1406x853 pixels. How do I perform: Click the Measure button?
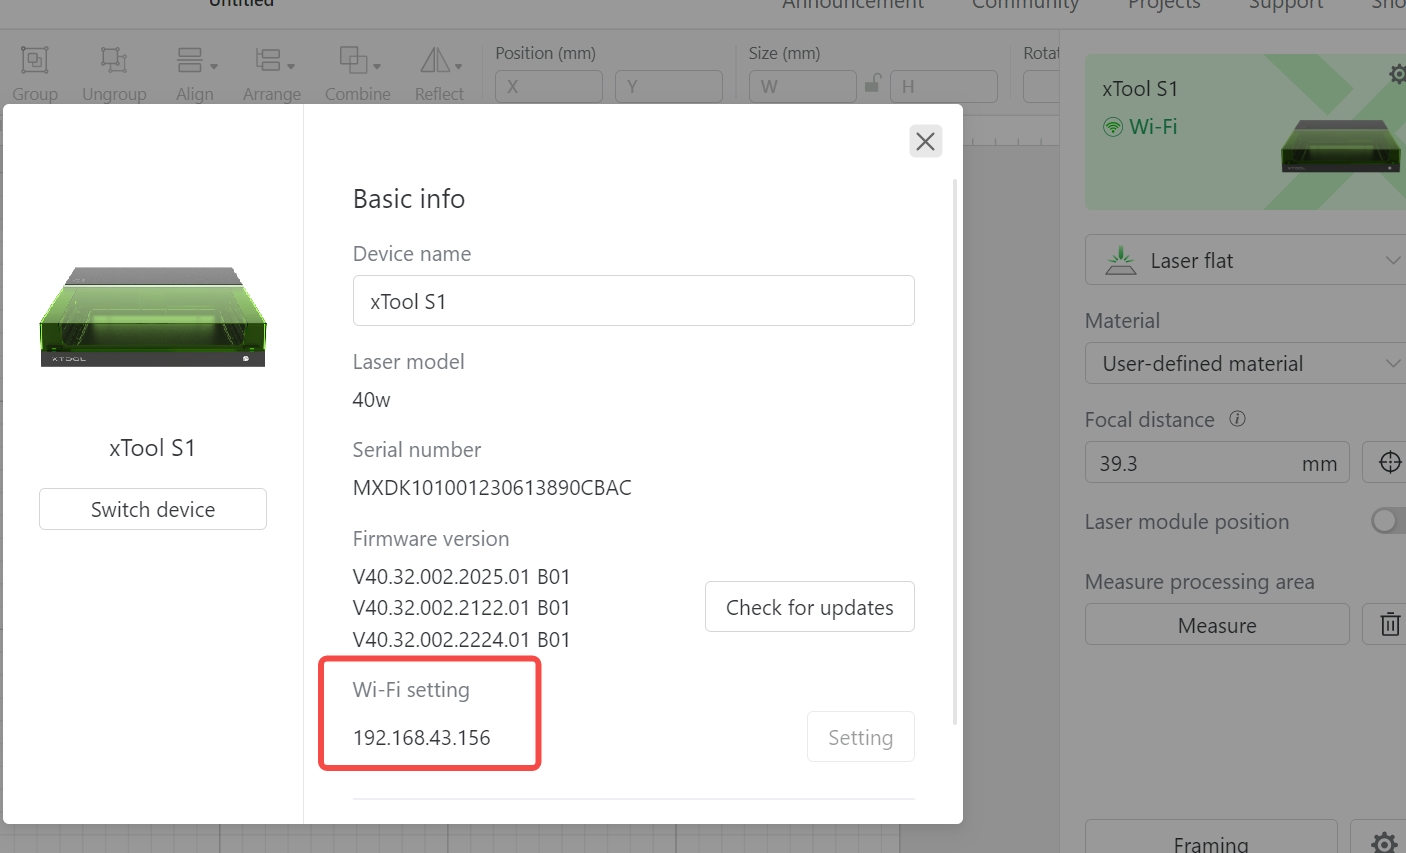[x=1217, y=625]
